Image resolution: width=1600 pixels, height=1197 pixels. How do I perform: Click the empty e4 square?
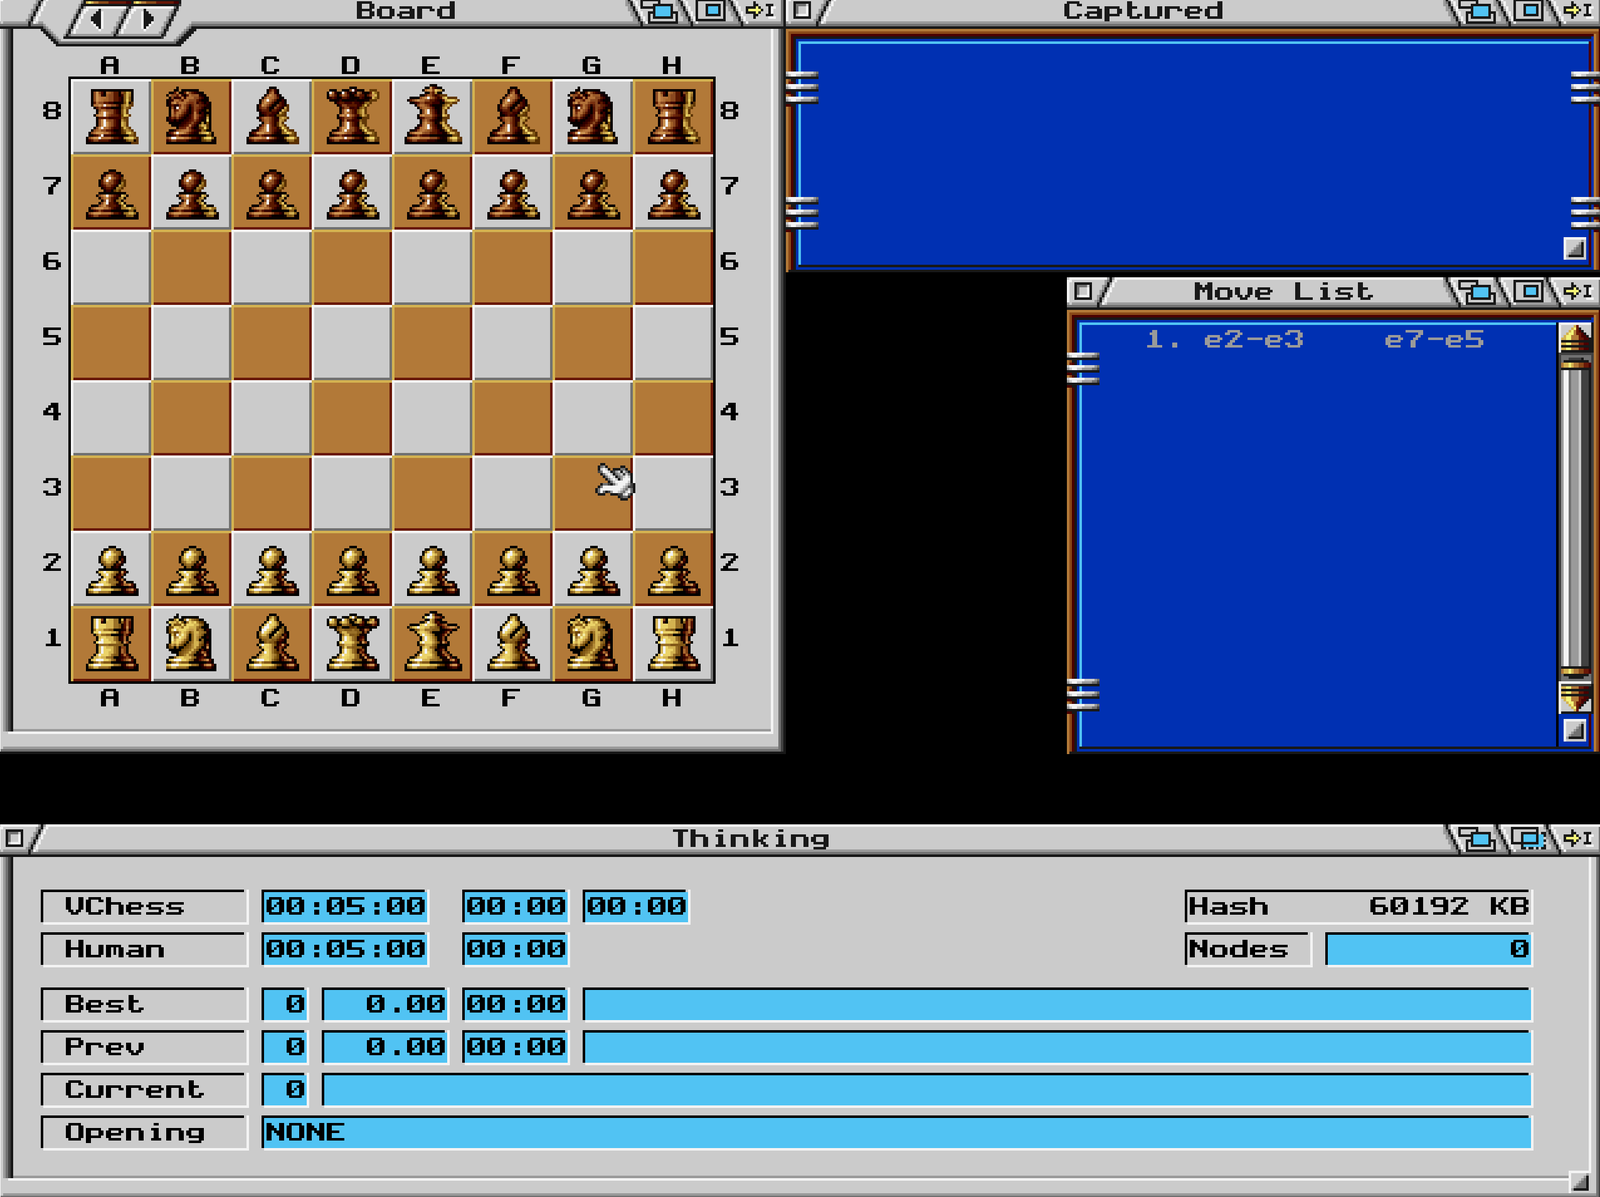tap(431, 417)
